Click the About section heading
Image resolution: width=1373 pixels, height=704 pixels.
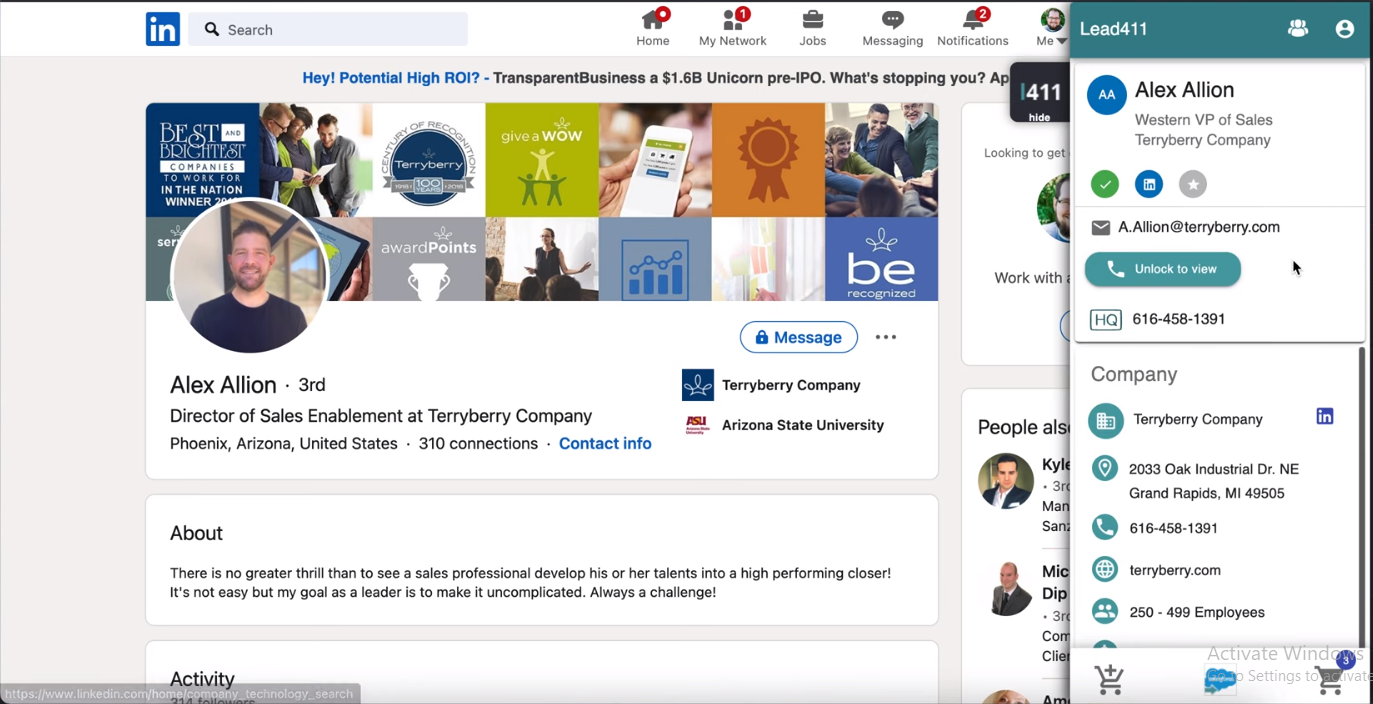pos(196,533)
